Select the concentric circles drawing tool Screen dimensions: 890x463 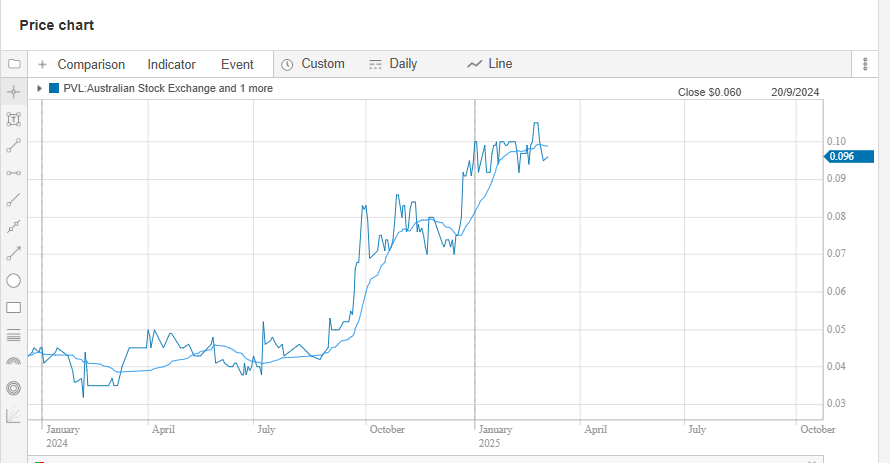pyautogui.click(x=14, y=388)
